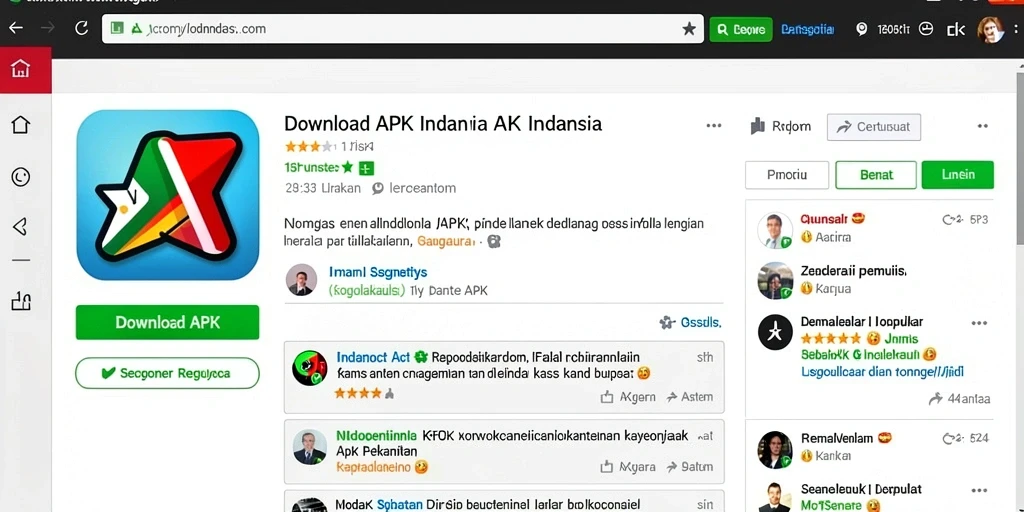Share the Indanoct Act review (Astem)
This screenshot has width=1024, height=512.
click(690, 397)
